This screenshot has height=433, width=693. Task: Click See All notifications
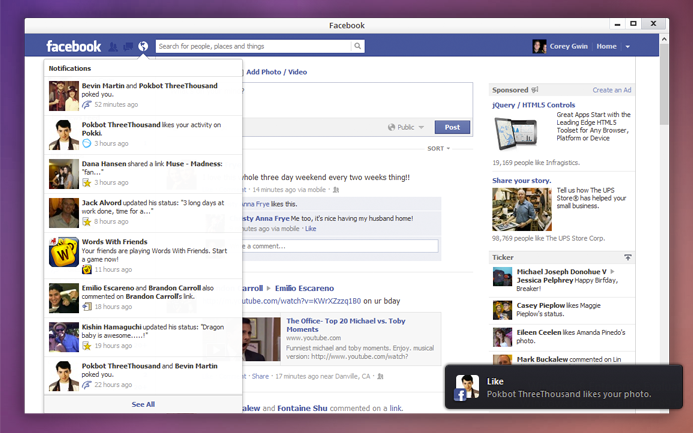coord(143,404)
